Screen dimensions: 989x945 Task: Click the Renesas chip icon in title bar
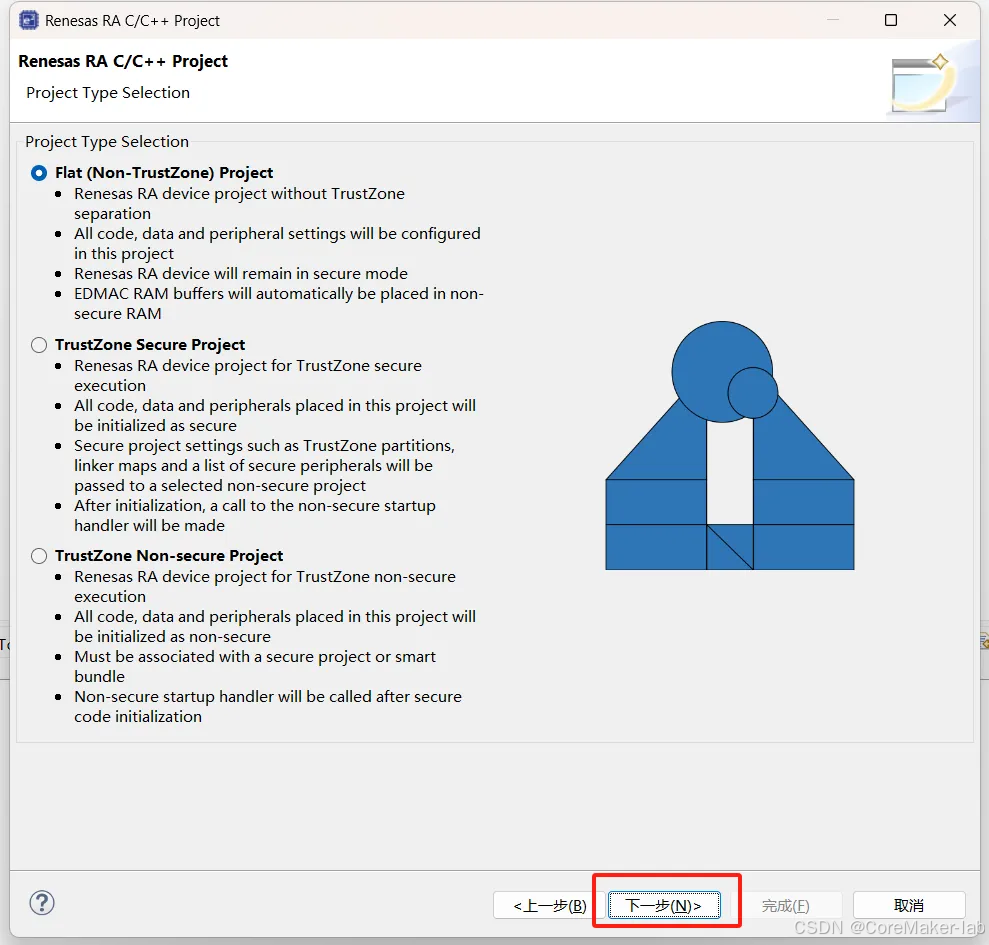[28, 20]
